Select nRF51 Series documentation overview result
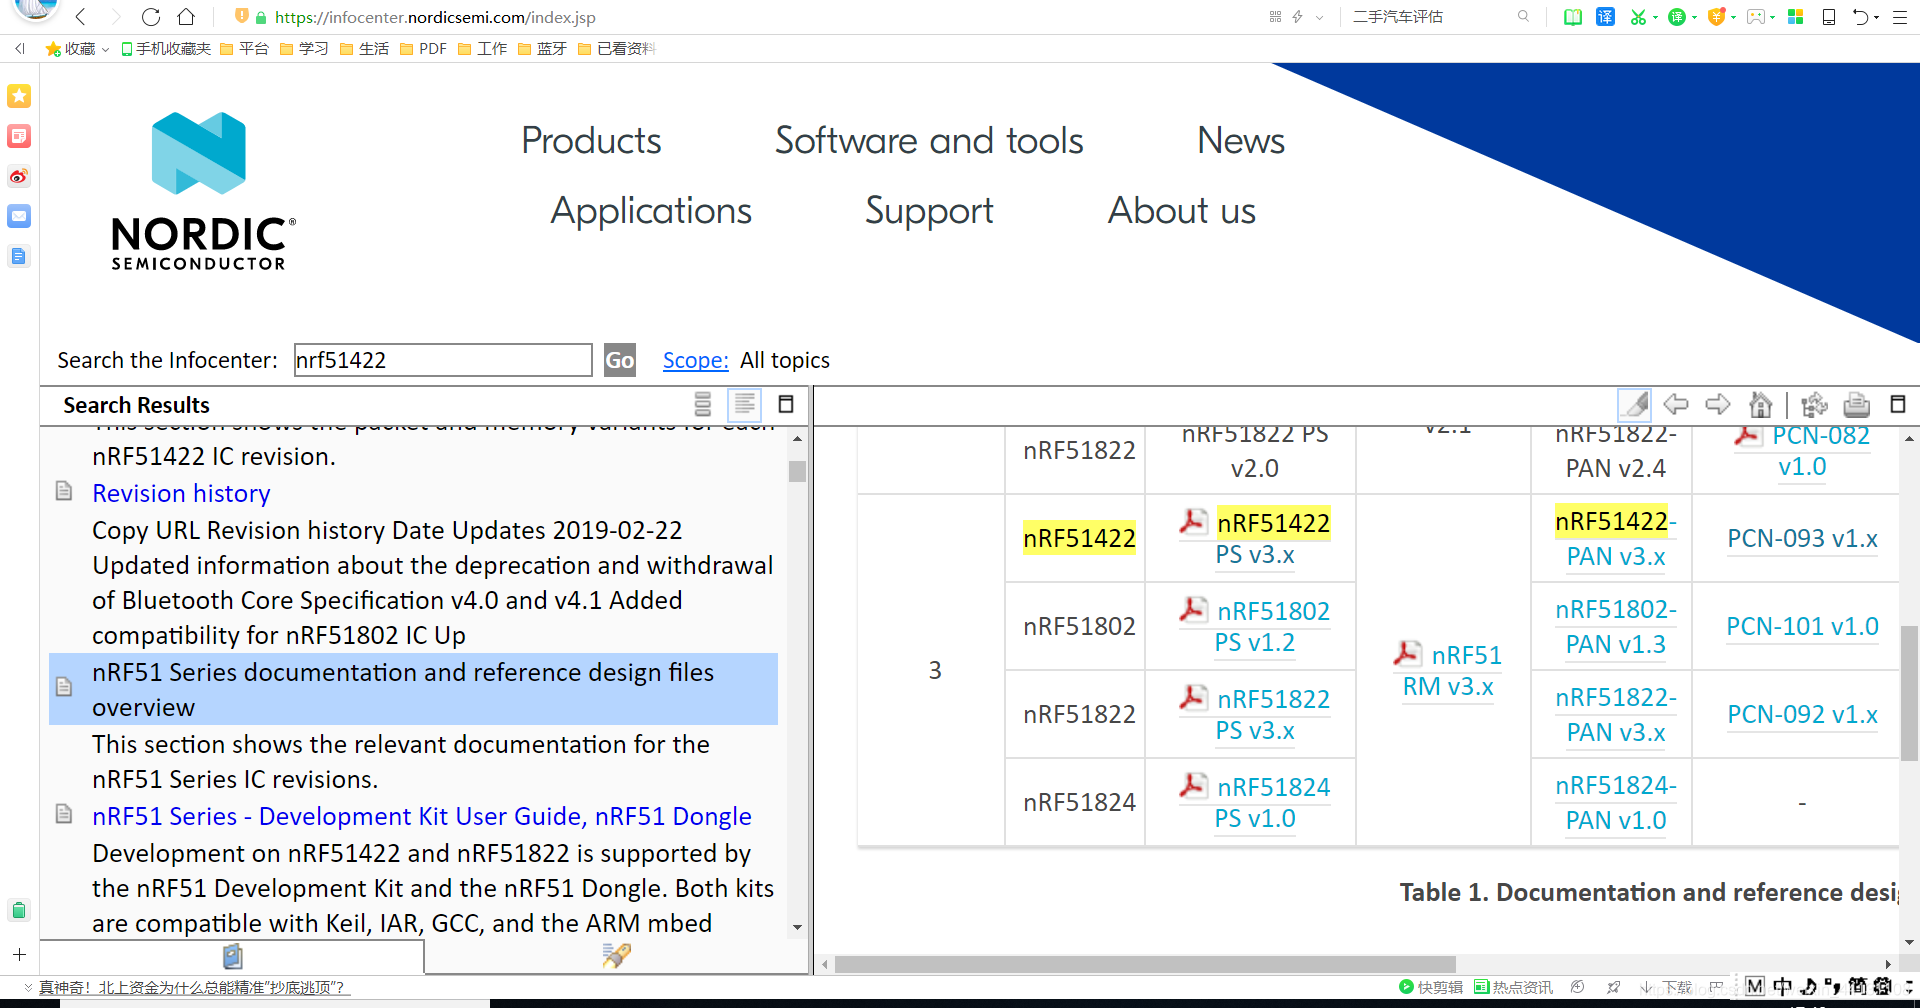This screenshot has height=1008, width=1920. (x=413, y=689)
